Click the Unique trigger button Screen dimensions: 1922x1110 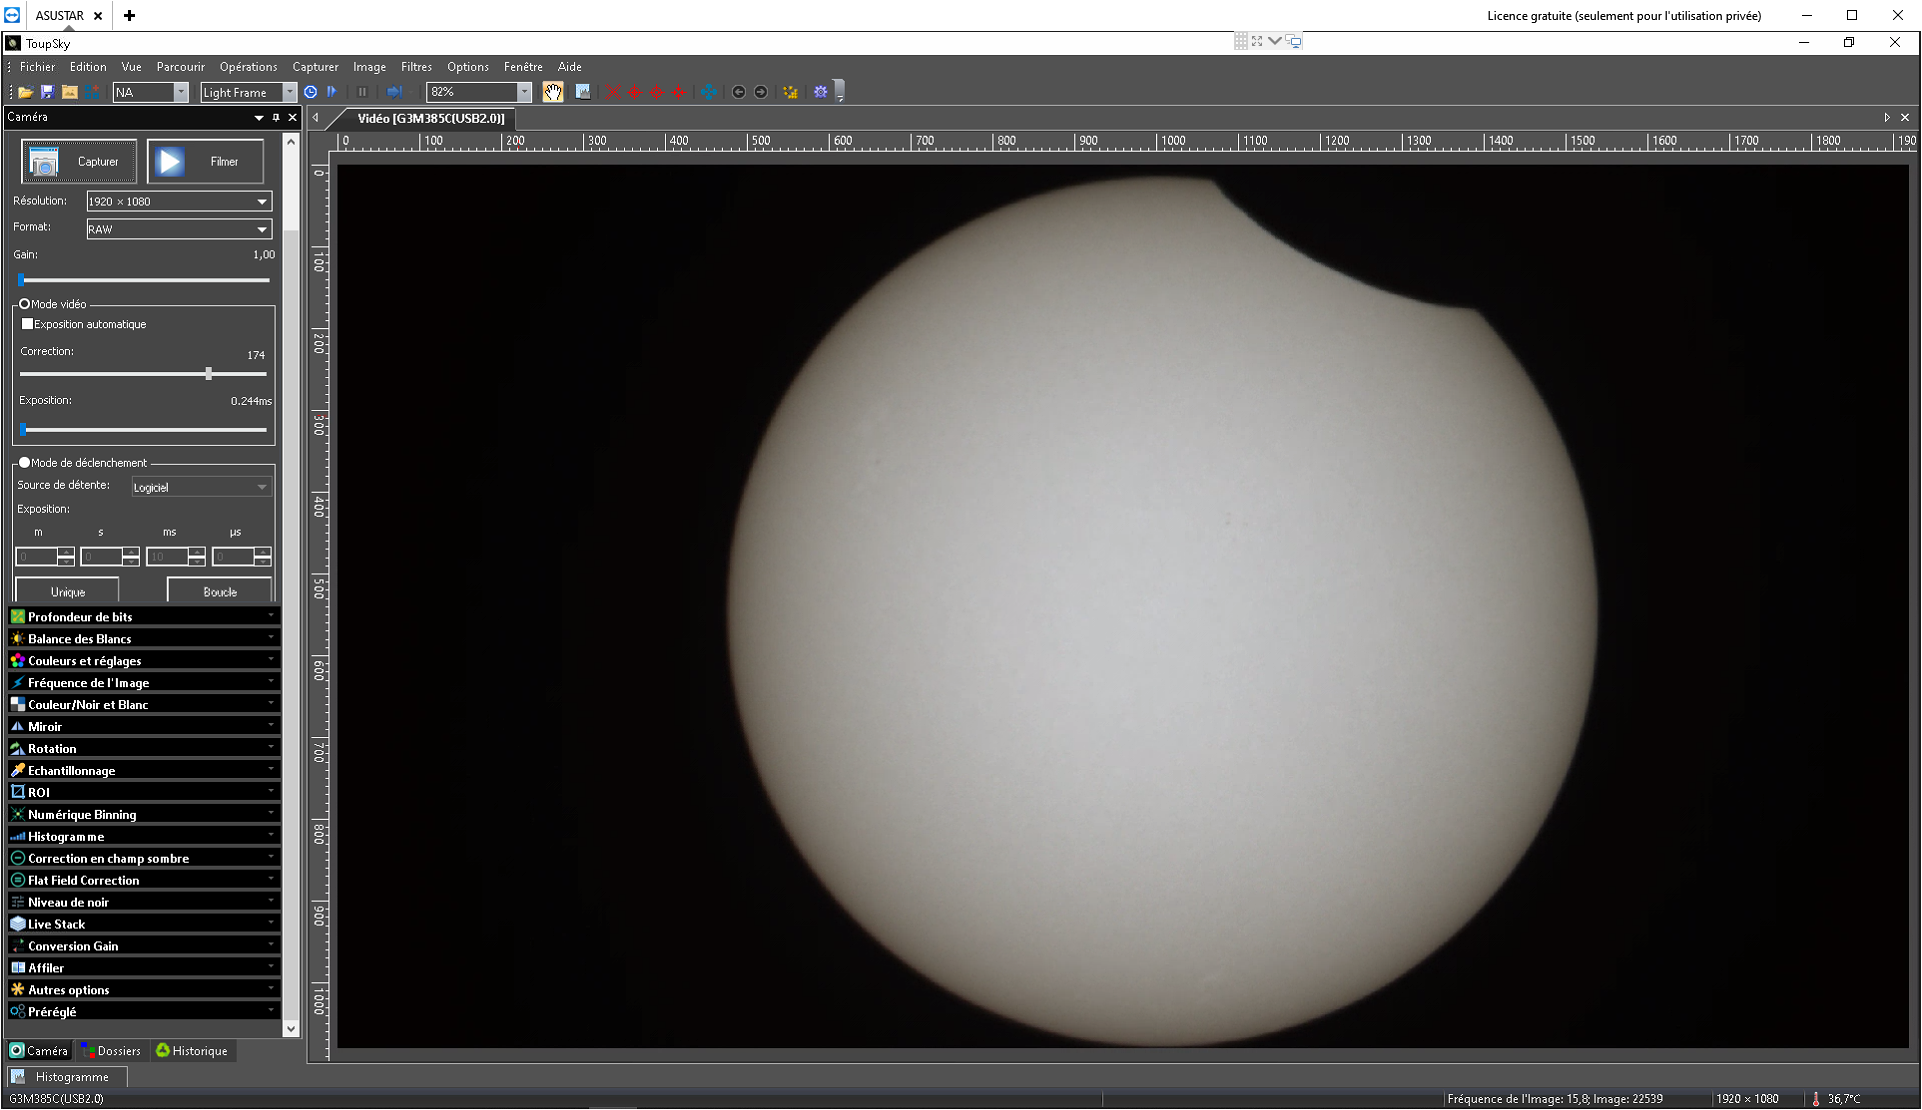[x=67, y=591]
